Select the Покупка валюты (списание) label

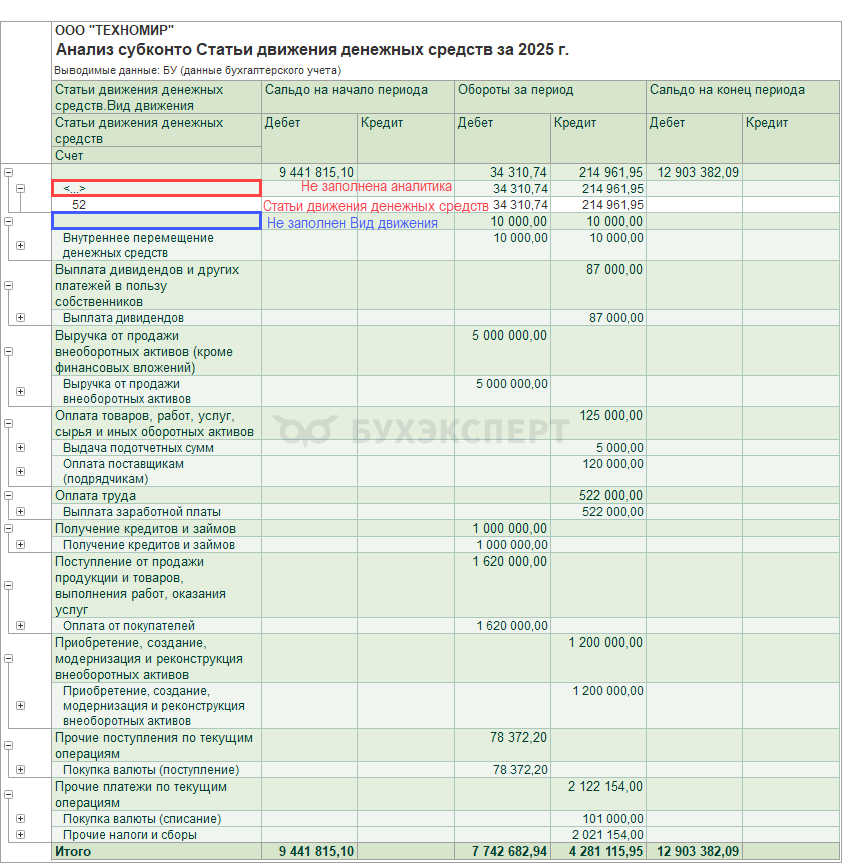(142, 818)
